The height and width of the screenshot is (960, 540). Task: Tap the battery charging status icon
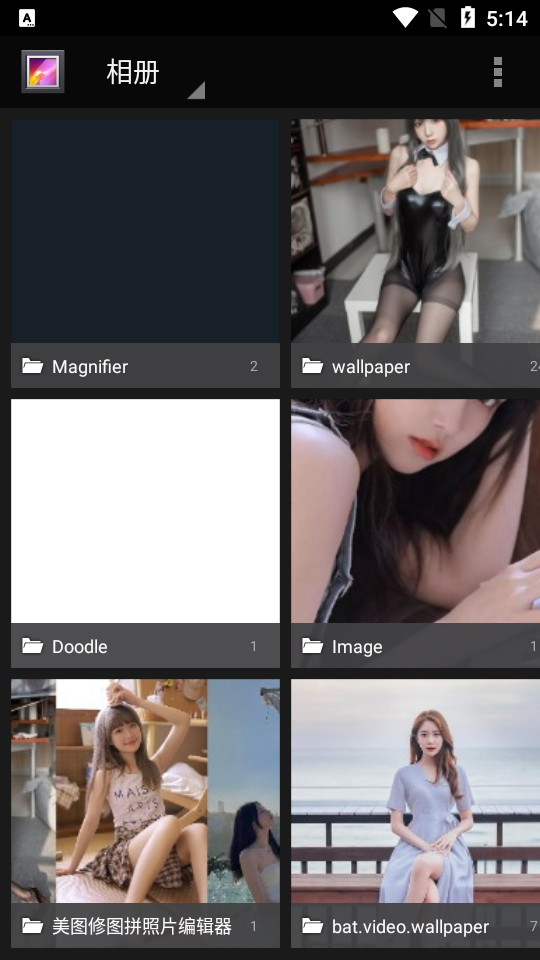coord(468,18)
